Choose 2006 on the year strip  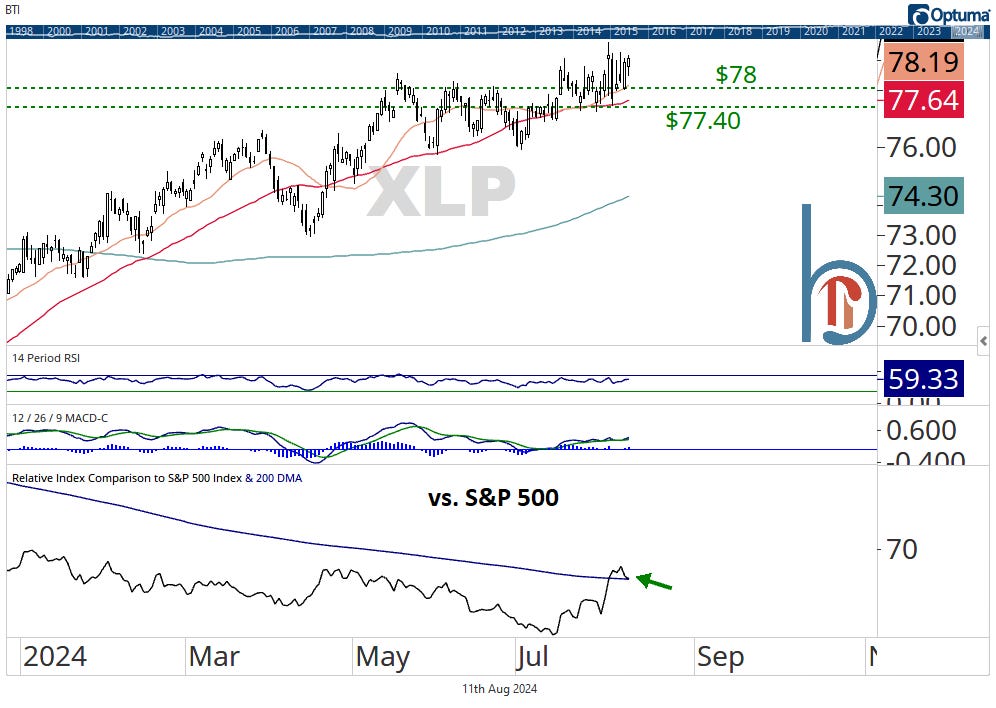coord(287,31)
